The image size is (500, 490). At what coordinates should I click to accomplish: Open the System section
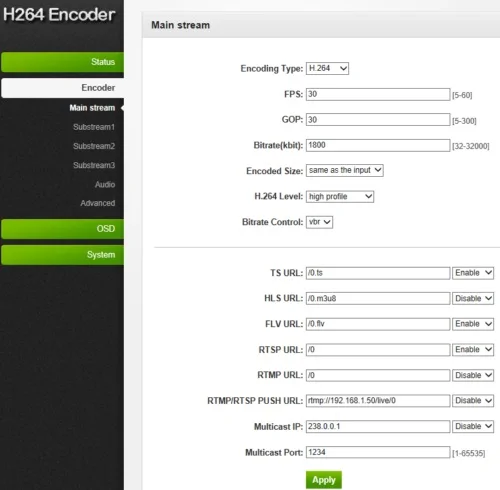(x=62, y=255)
